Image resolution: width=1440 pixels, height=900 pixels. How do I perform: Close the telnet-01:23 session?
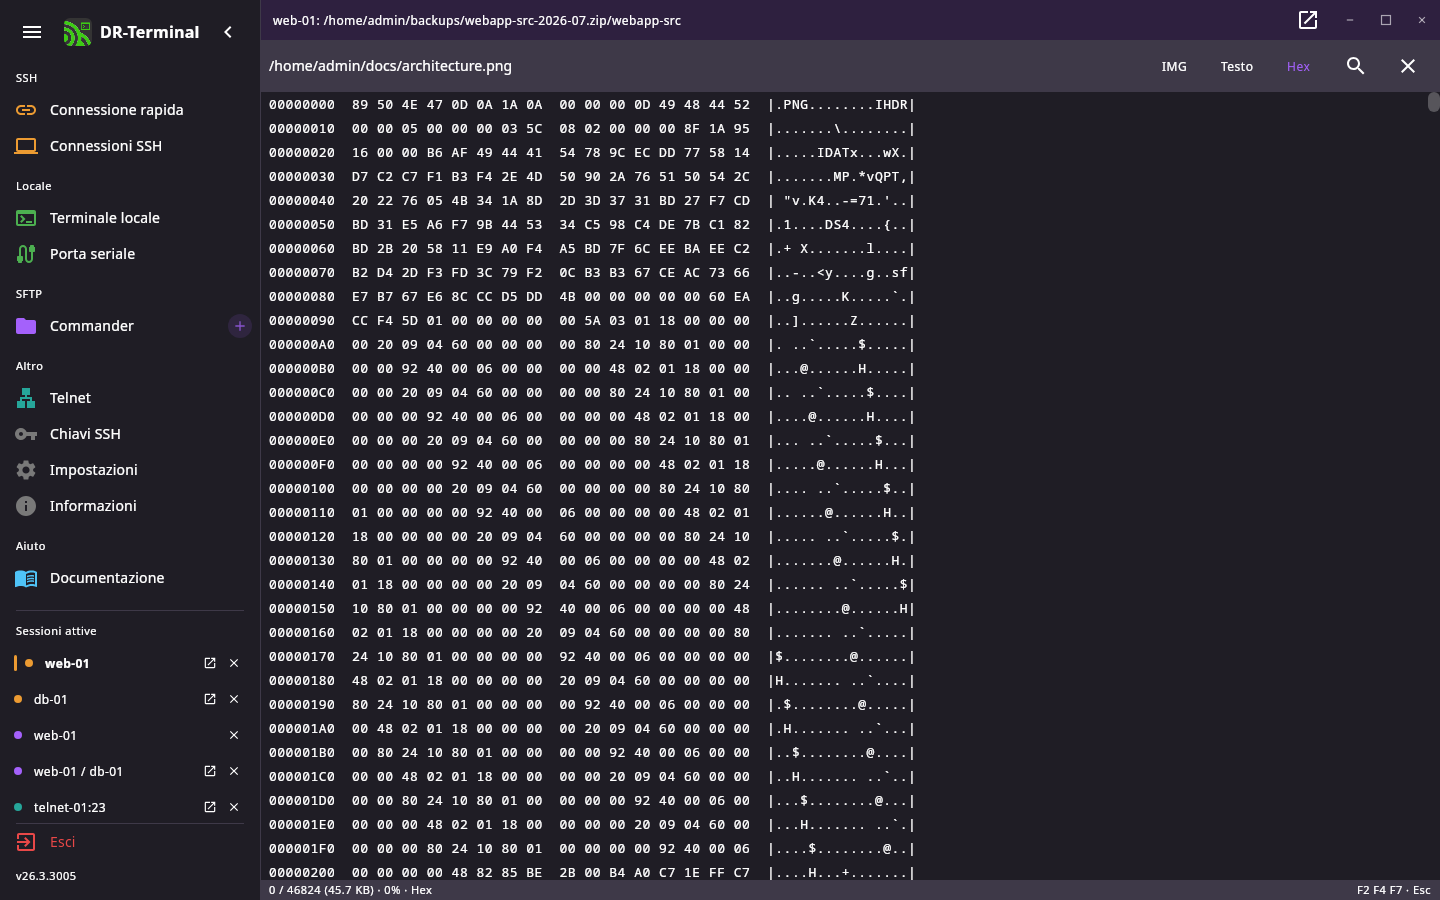(234, 807)
